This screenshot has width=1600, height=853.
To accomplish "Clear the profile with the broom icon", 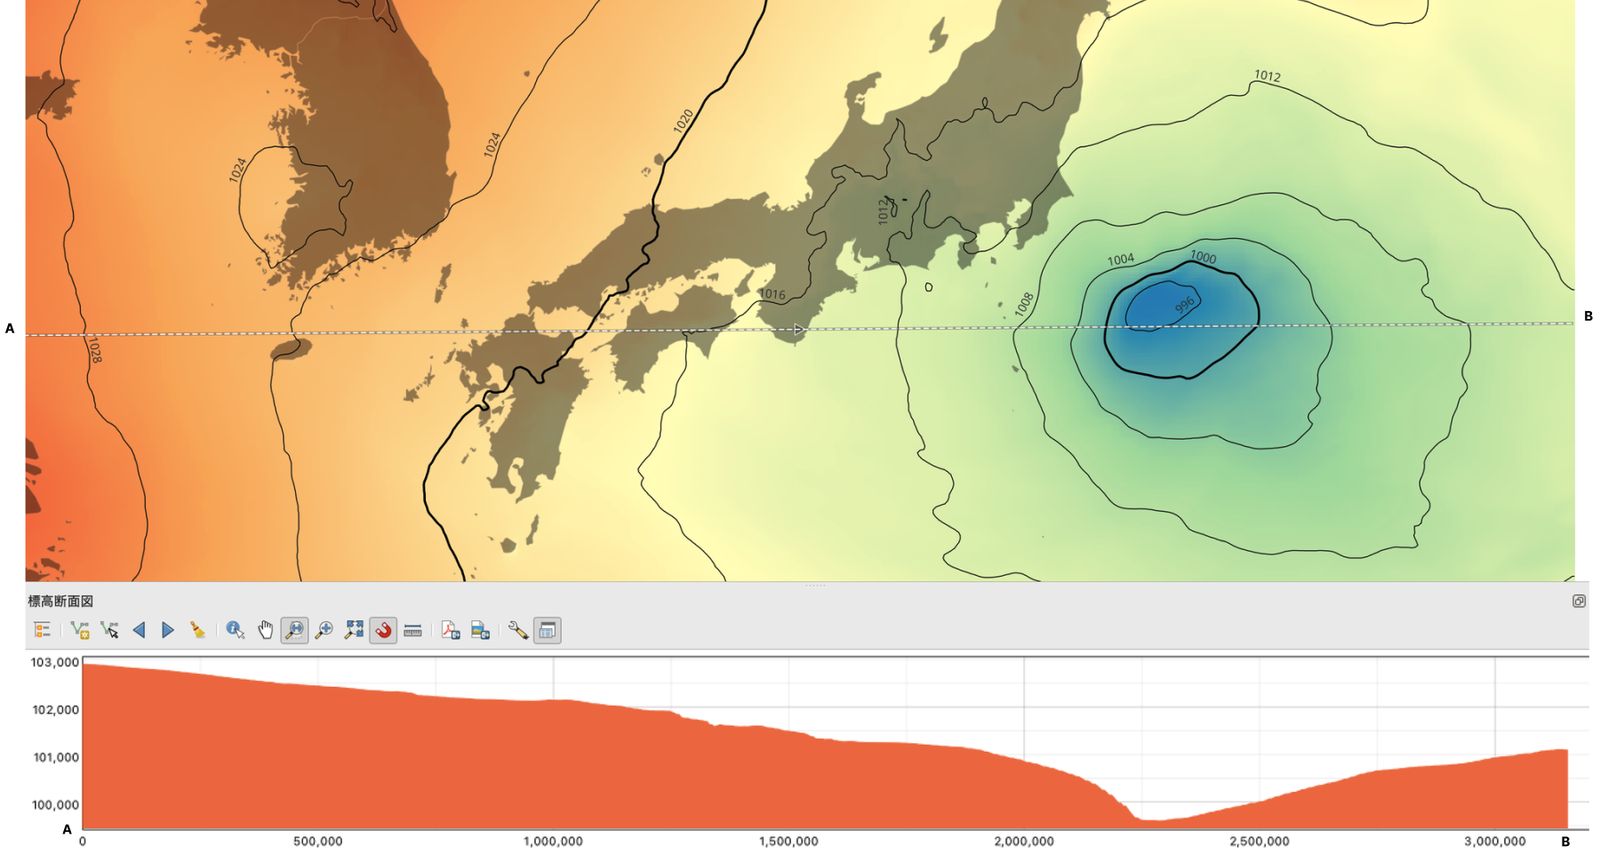I will [198, 630].
